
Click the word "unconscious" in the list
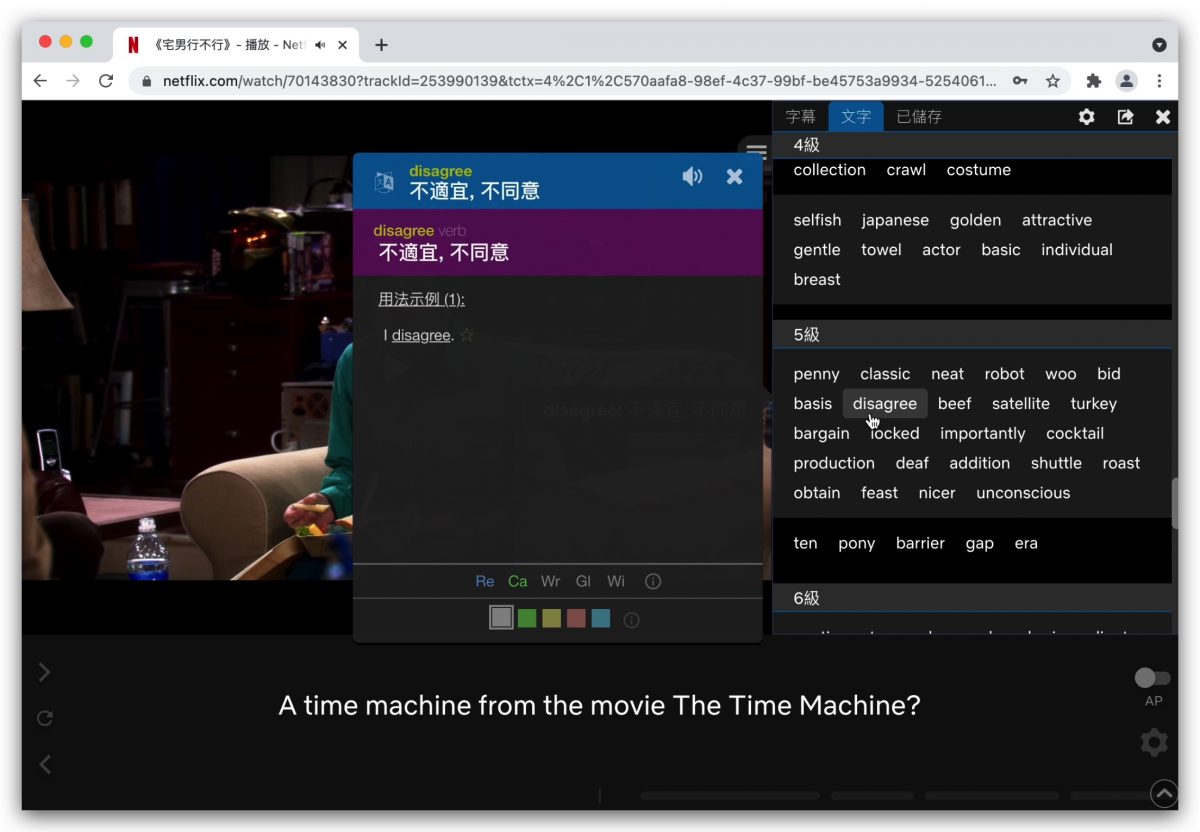[x=1023, y=493]
